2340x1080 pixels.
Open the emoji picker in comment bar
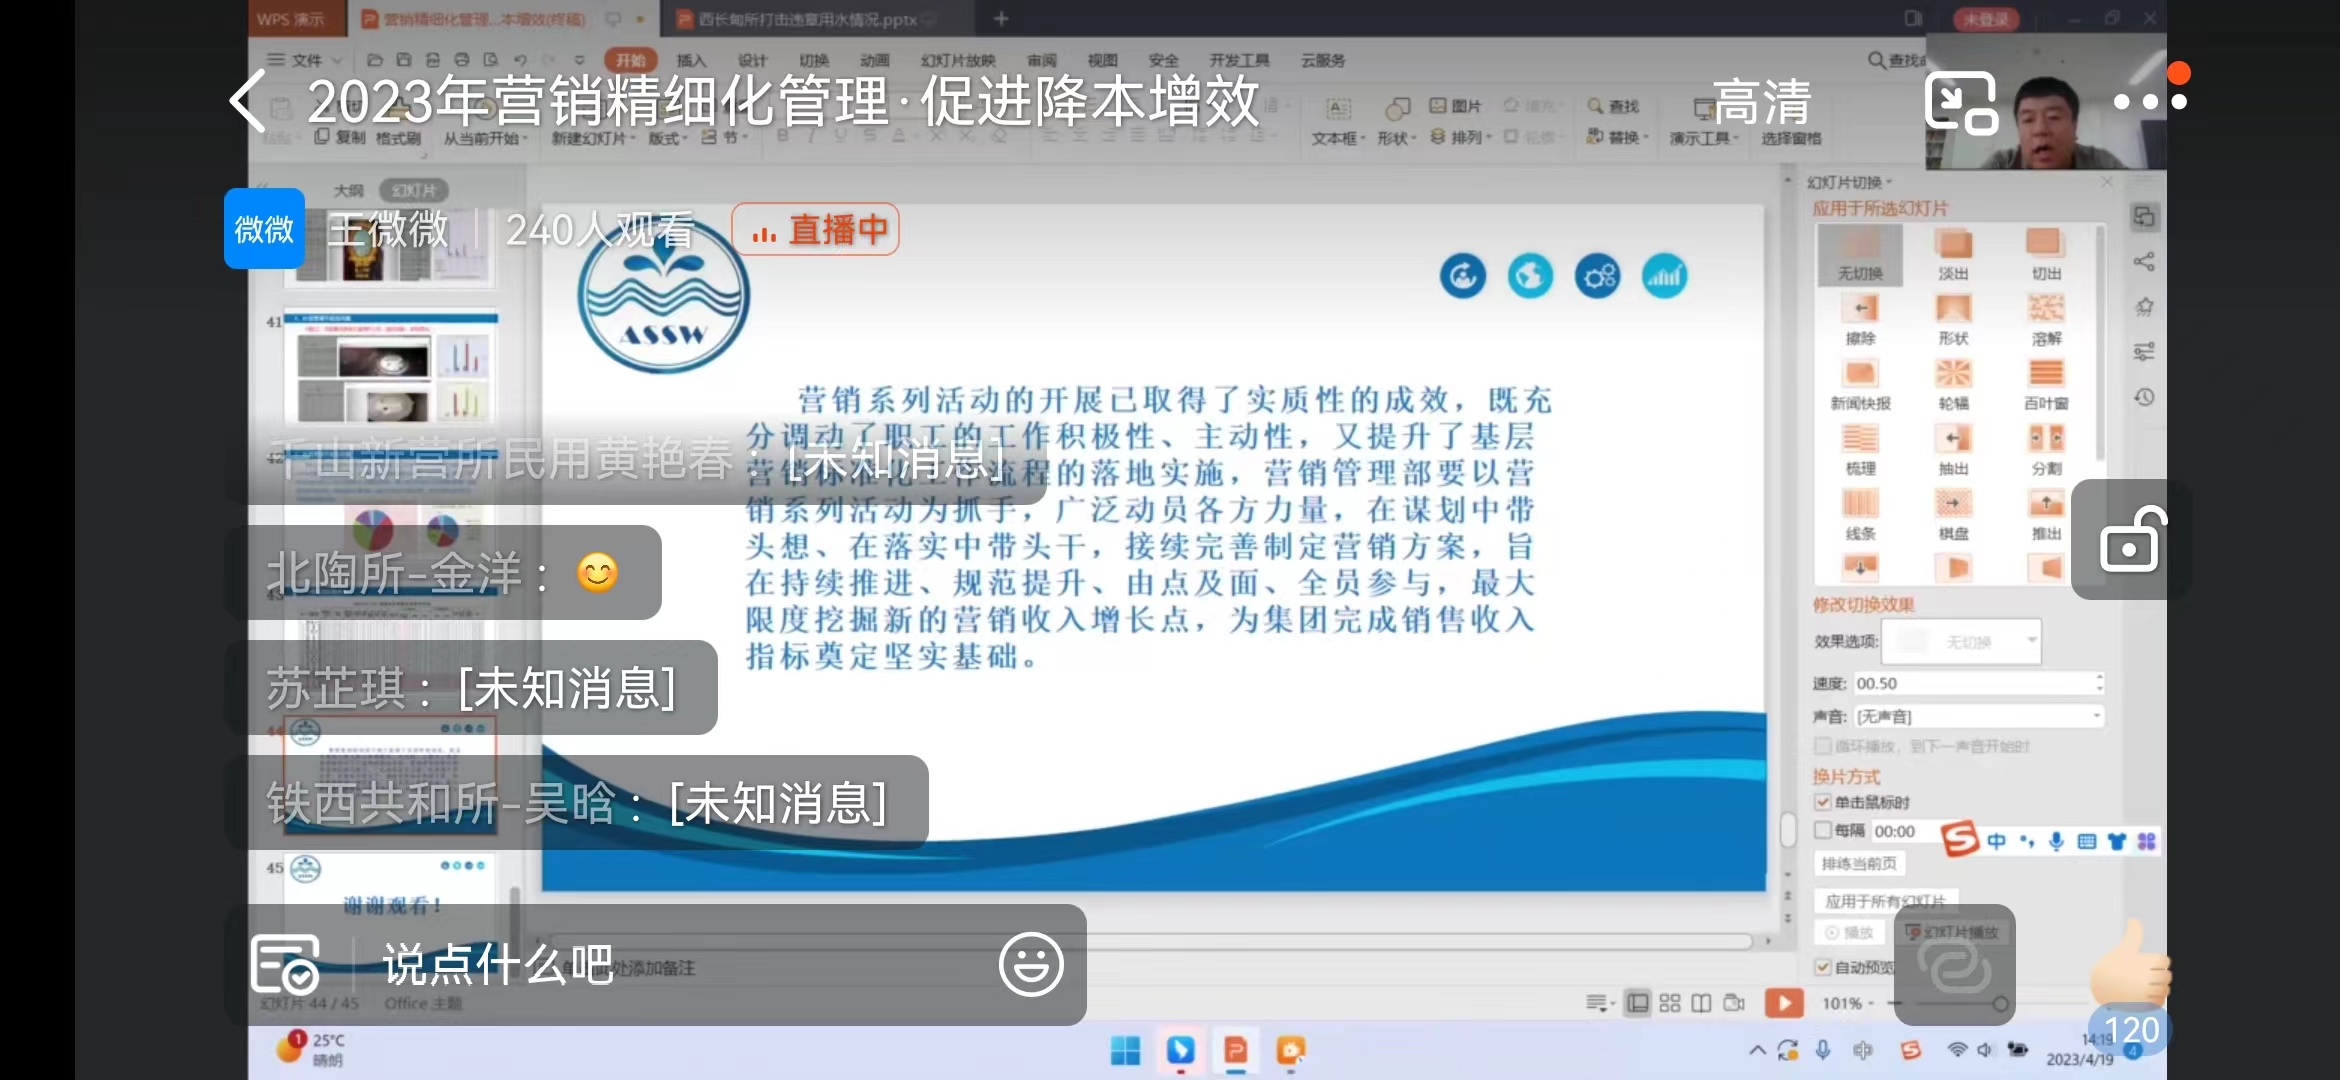tap(1030, 965)
